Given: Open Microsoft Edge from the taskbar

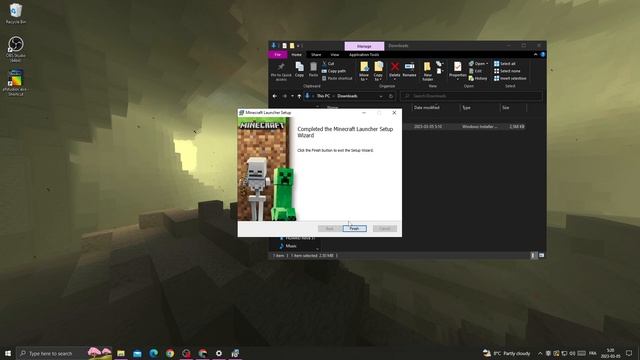Looking at the screenshot, I should point(153,353).
